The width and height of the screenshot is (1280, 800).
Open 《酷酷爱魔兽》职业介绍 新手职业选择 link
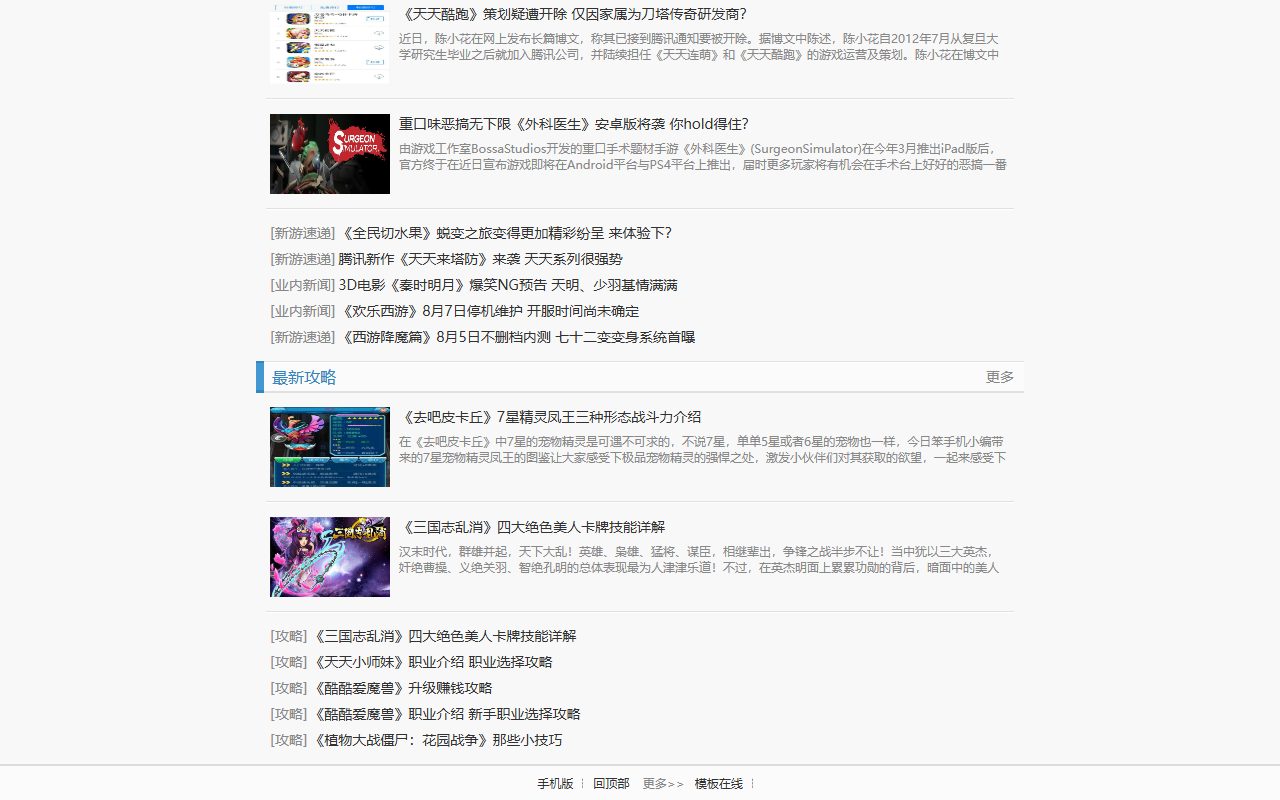(x=446, y=714)
